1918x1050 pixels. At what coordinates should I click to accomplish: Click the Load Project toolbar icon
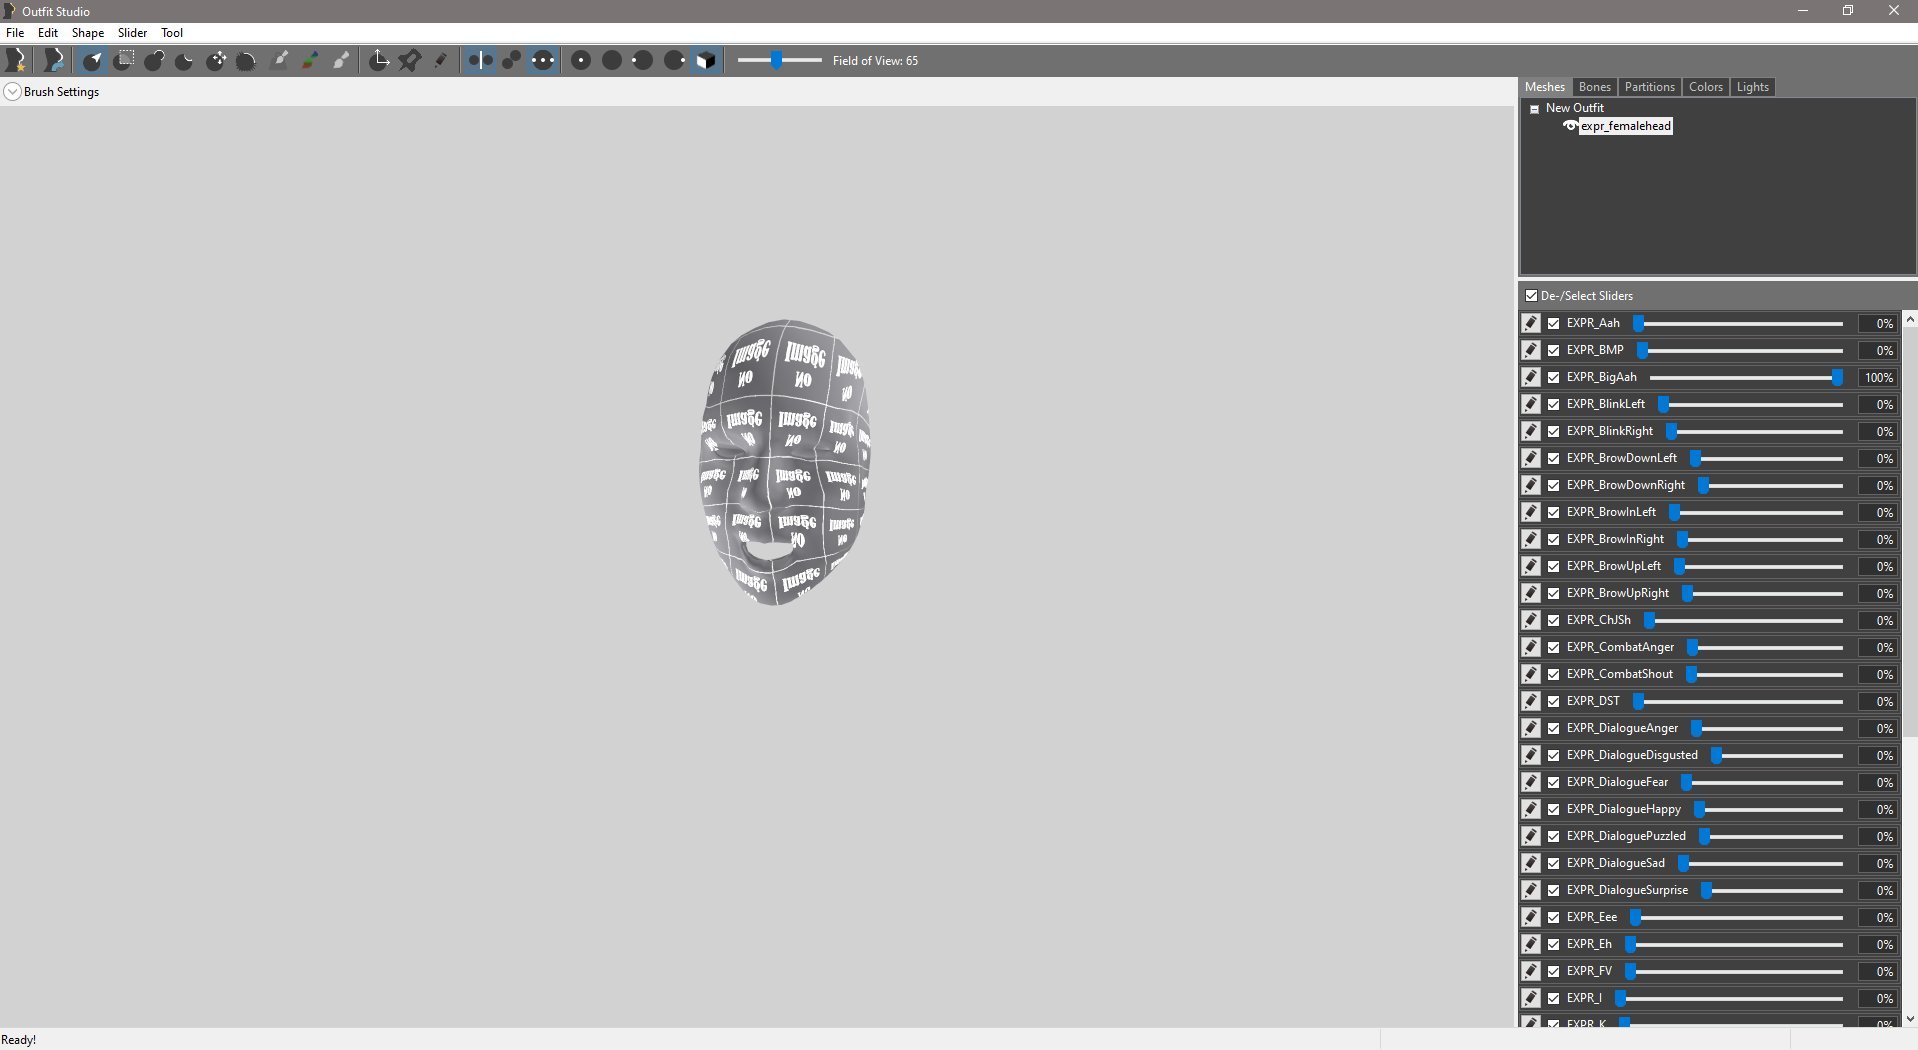coord(54,61)
